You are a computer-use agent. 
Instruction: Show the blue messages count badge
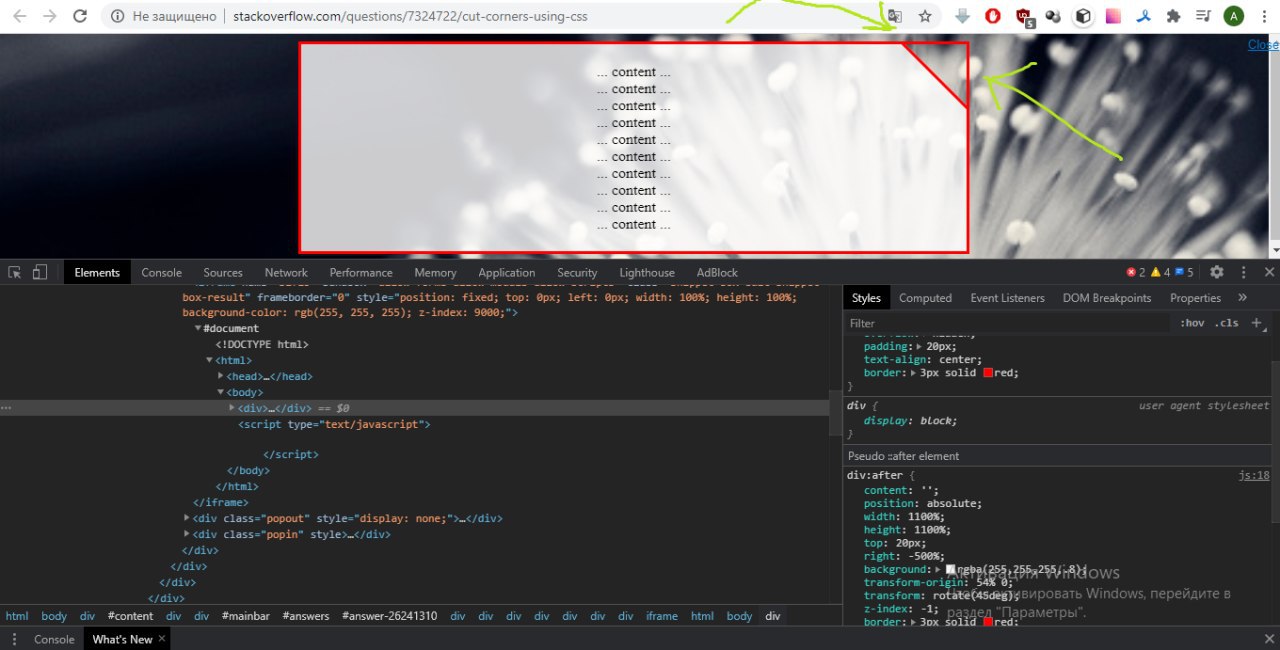pyautogui.click(x=1184, y=272)
